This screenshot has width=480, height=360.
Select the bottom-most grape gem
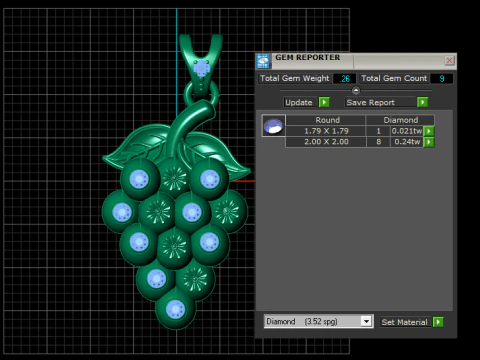[175, 309]
